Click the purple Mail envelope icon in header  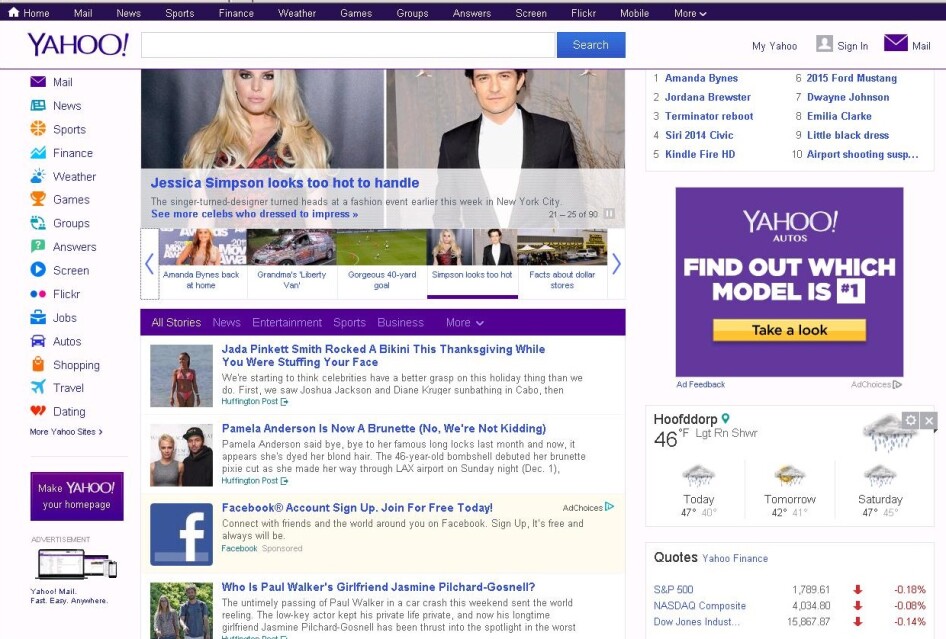[895, 43]
